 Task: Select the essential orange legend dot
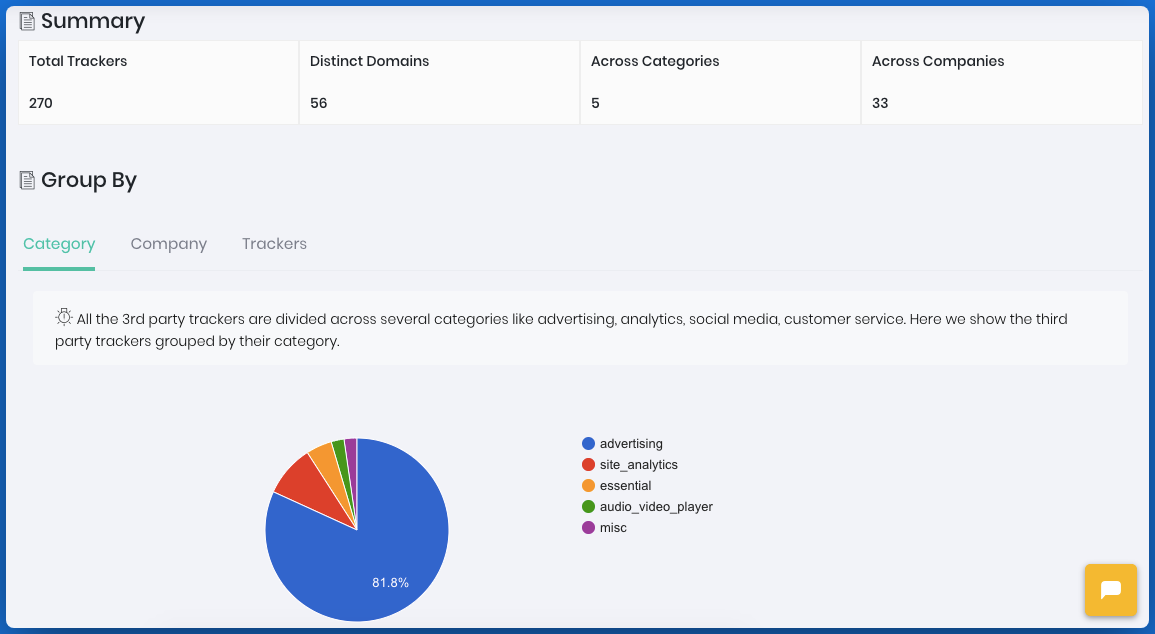click(x=589, y=485)
